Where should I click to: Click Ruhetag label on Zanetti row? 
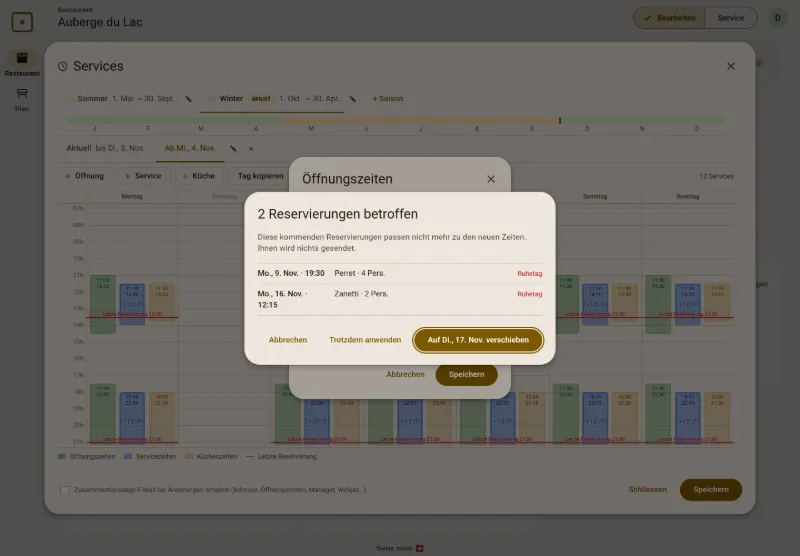pyautogui.click(x=530, y=294)
